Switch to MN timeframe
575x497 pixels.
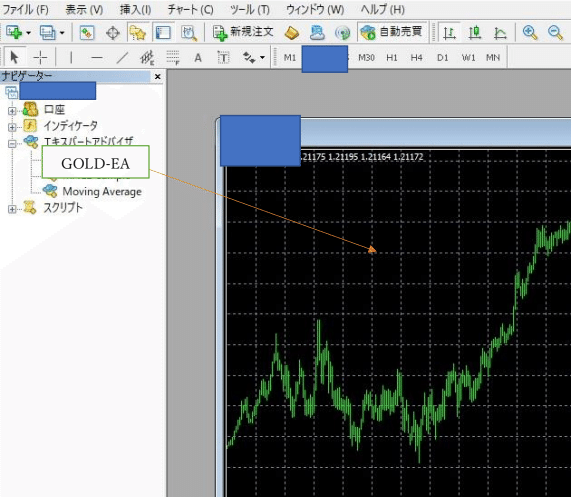493,58
